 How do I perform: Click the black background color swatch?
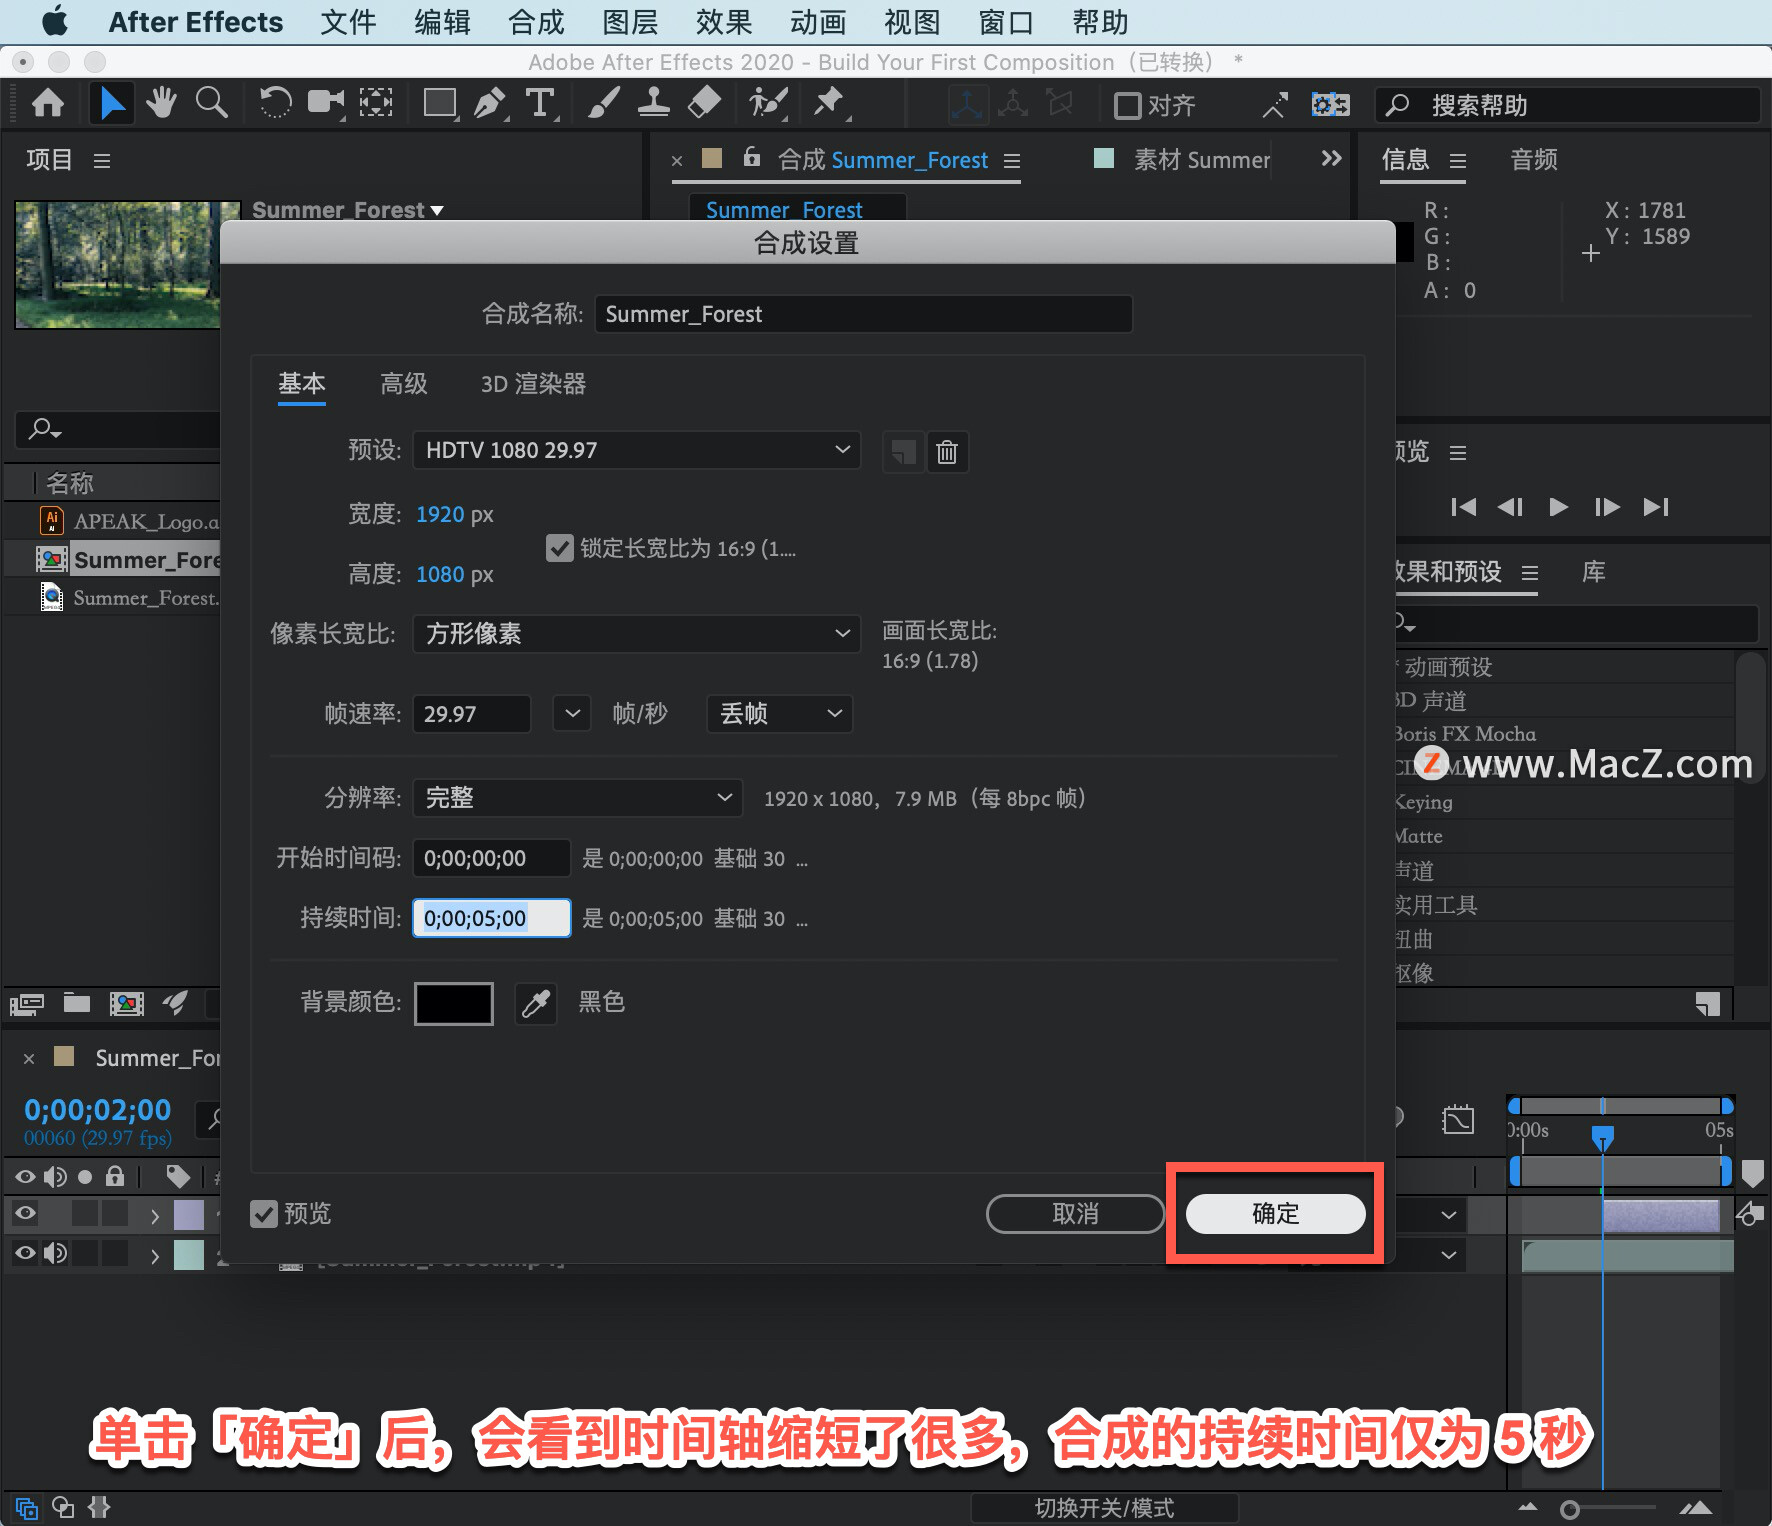pyautogui.click(x=454, y=1003)
